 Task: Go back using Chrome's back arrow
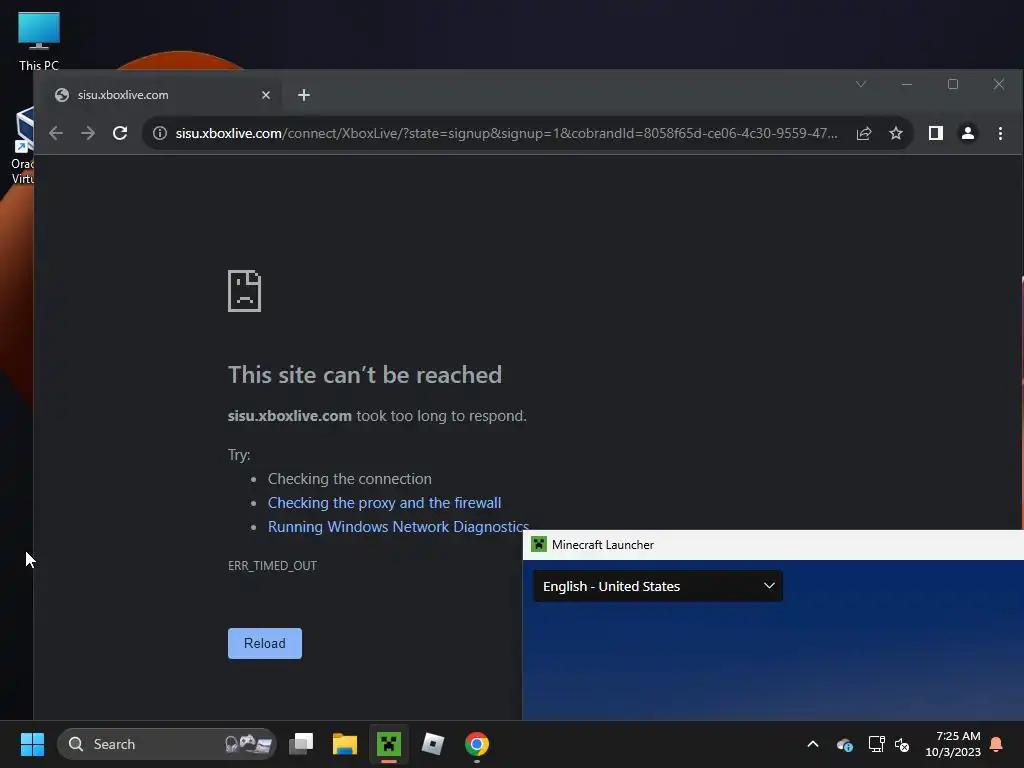tap(56, 133)
